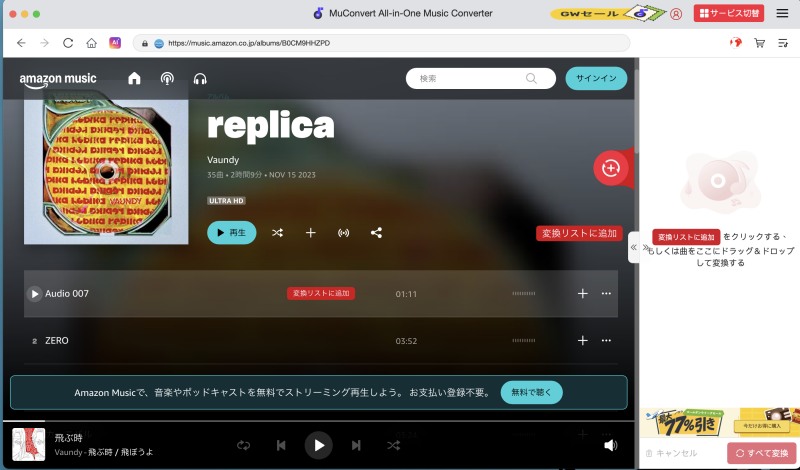800x470 pixels.
Task: Click the 03:52 duration of ZERO
Action: pyautogui.click(x=406, y=341)
